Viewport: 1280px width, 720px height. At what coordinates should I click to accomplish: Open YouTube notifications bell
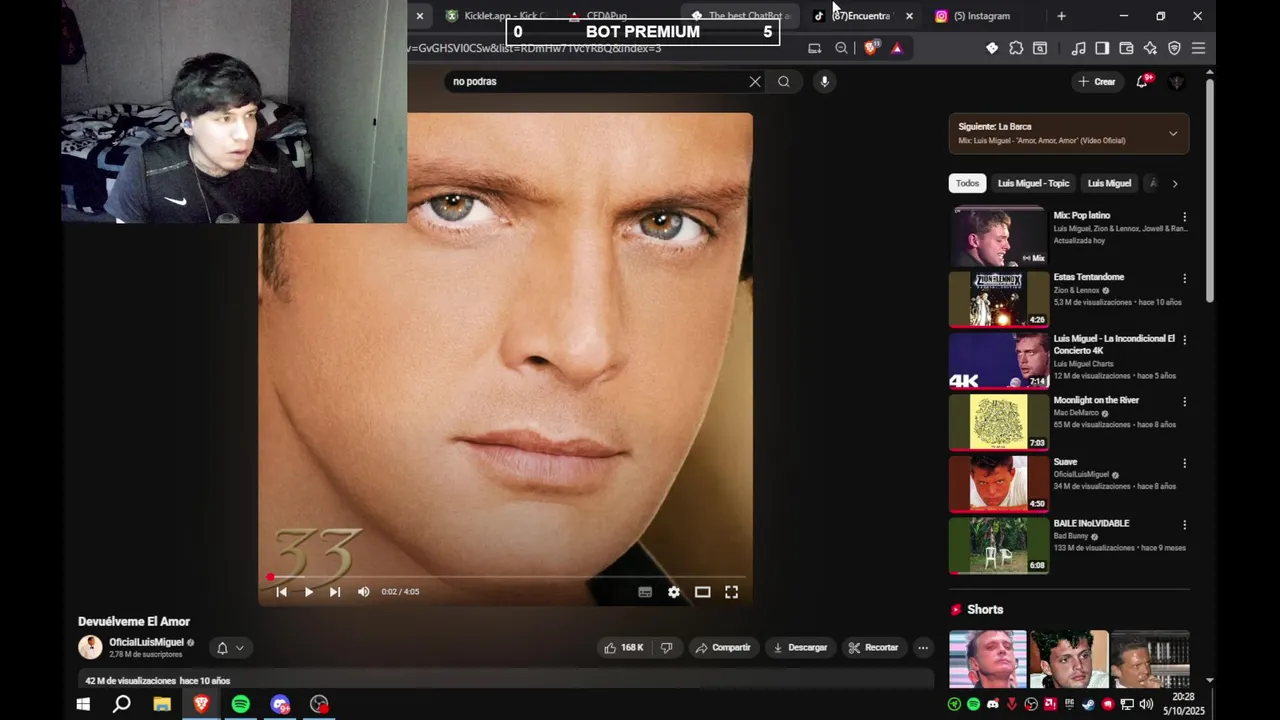(1142, 82)
